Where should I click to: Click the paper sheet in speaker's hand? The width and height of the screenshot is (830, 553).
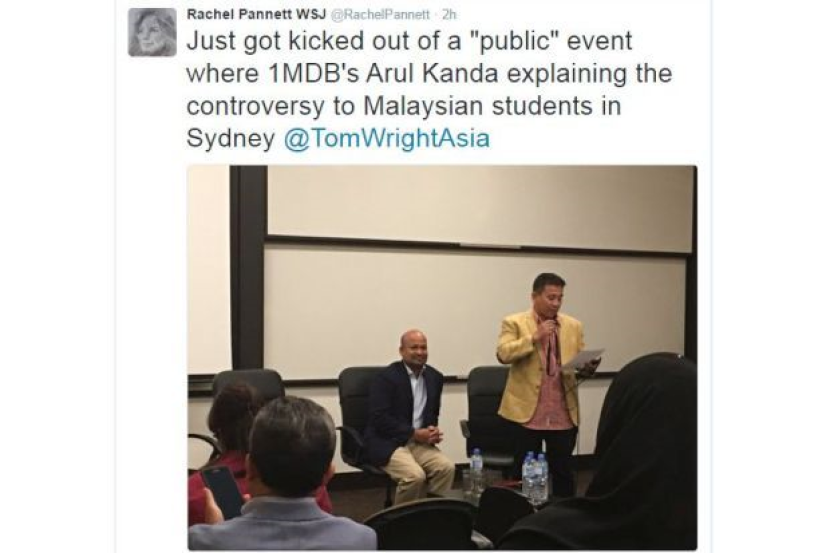[x=583, y=358]
